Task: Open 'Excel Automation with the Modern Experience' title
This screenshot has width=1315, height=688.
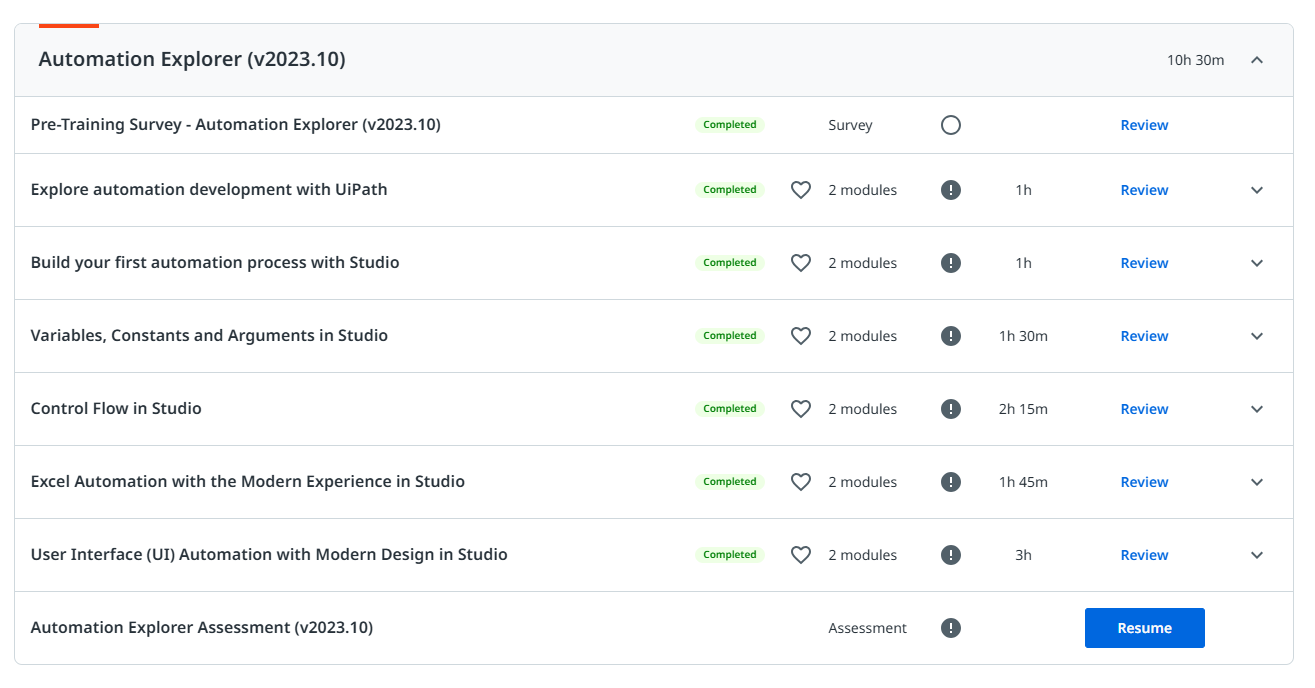Action: coord(248,482)
